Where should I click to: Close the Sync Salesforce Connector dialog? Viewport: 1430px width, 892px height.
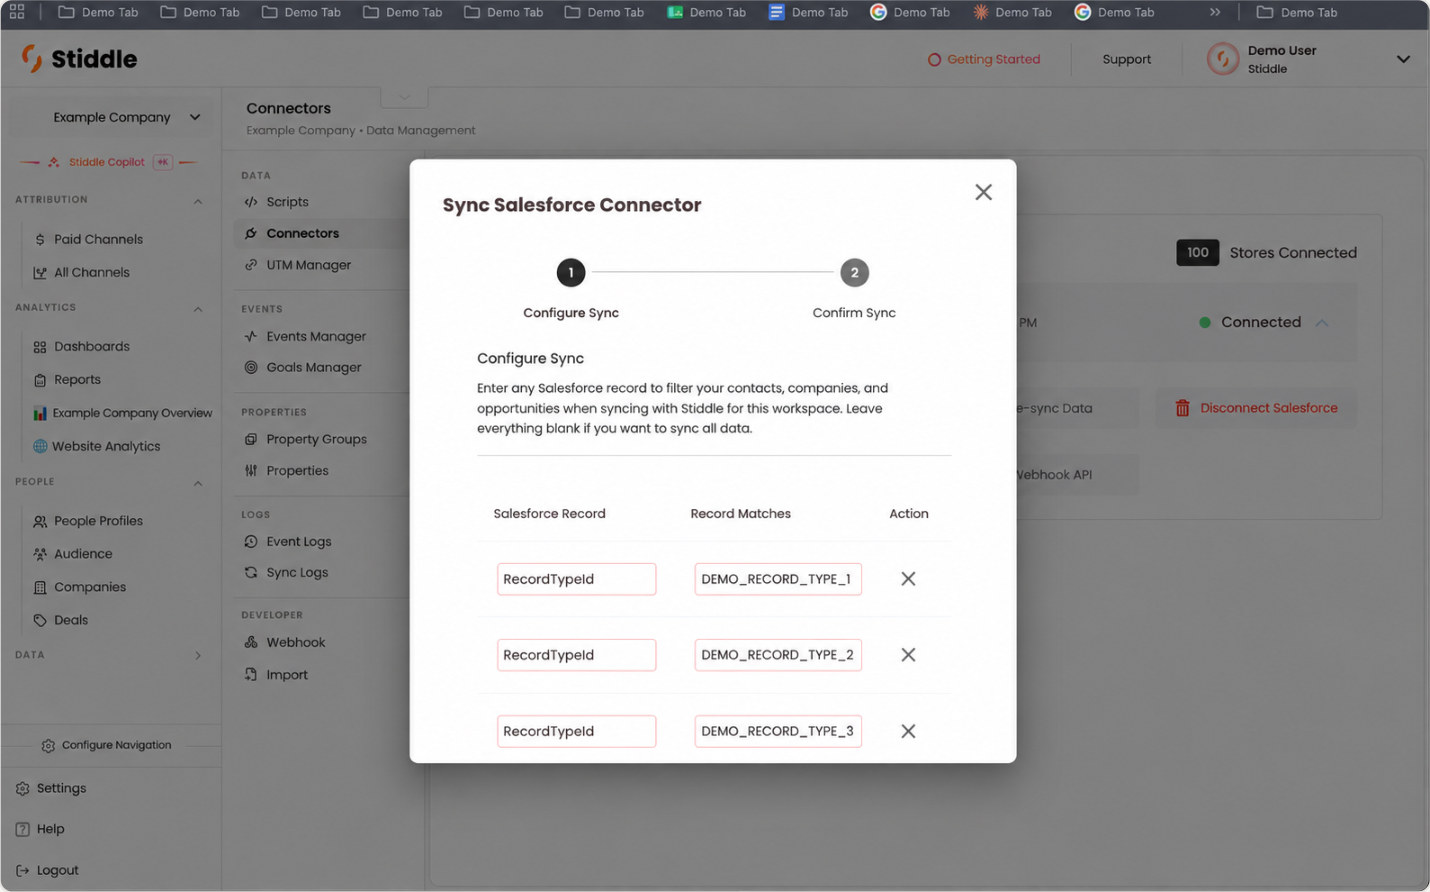point(983,192)
